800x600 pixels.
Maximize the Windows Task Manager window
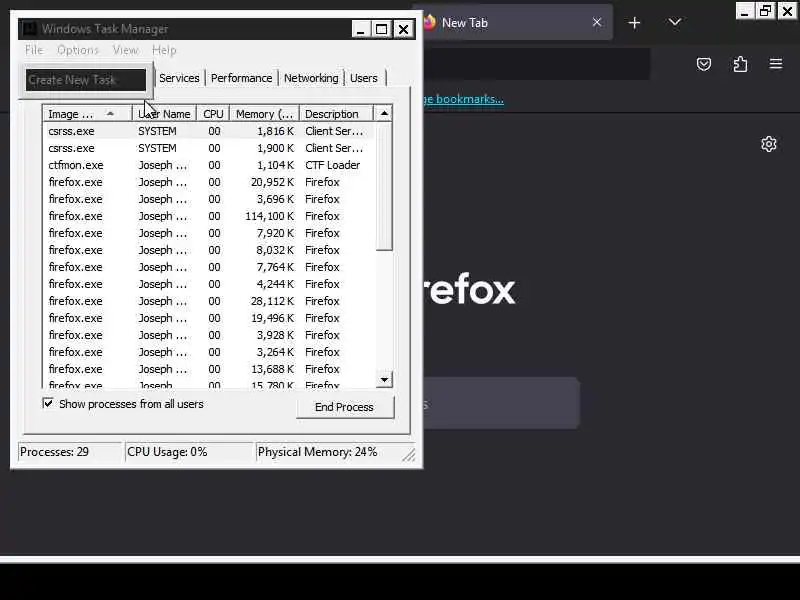381,29
